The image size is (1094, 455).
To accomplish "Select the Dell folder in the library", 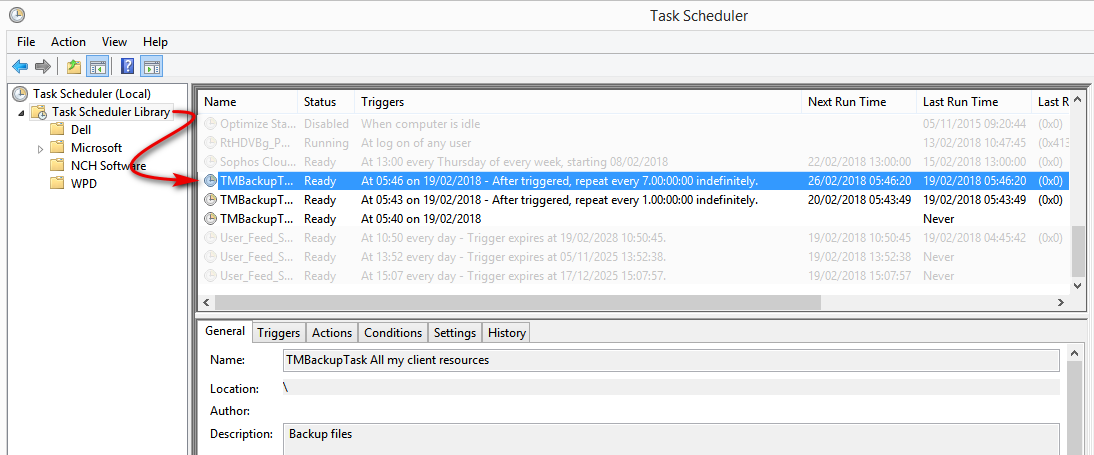I will click(x=81, y=130).
